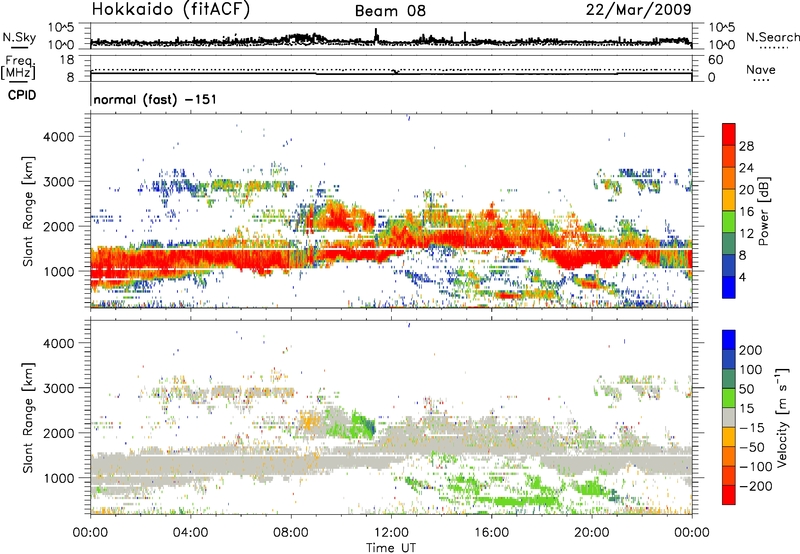Viewport: 800px width, 554px height.
Task: Pick the bright green segment of Velocity colorbar
Action: tap(729, 398)
